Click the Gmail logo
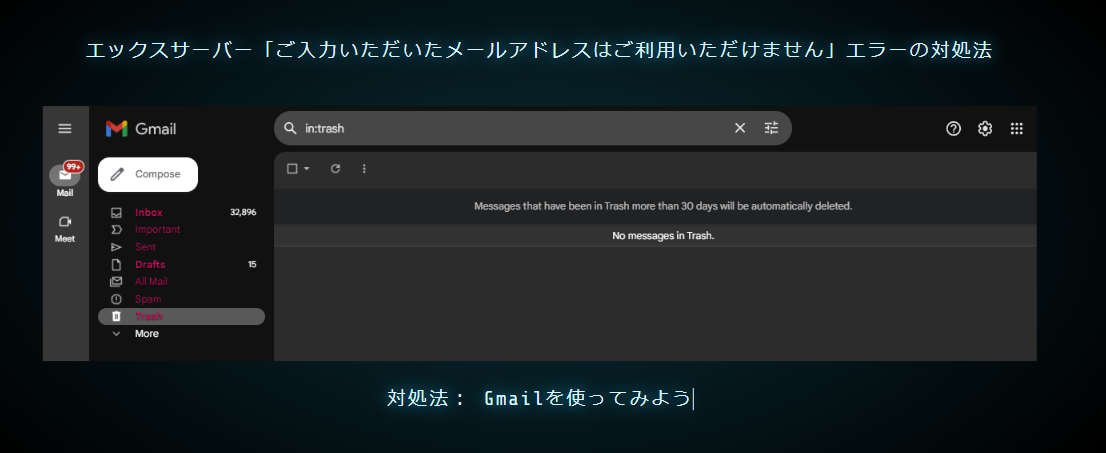 point(141,128)
